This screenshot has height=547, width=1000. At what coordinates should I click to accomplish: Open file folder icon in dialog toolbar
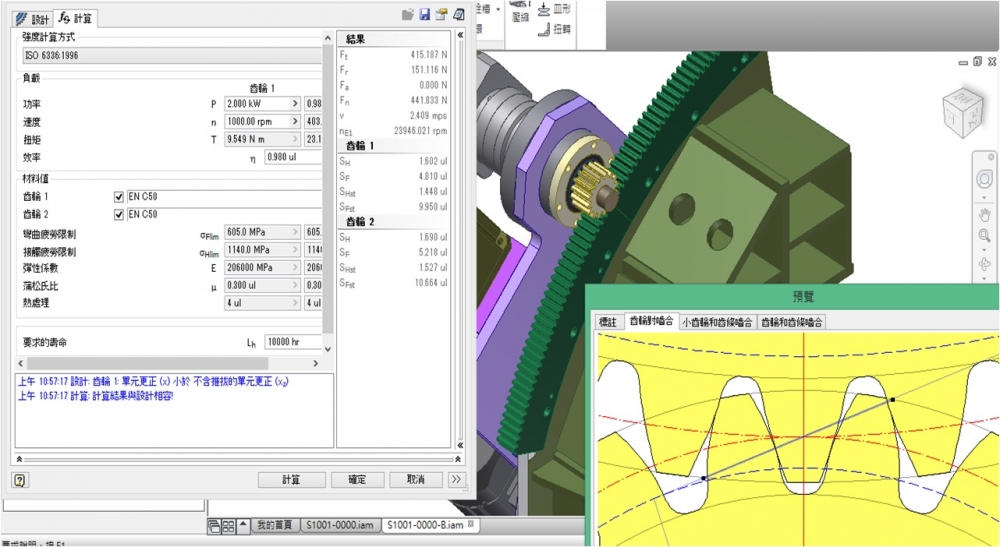[x=408, y=14]
